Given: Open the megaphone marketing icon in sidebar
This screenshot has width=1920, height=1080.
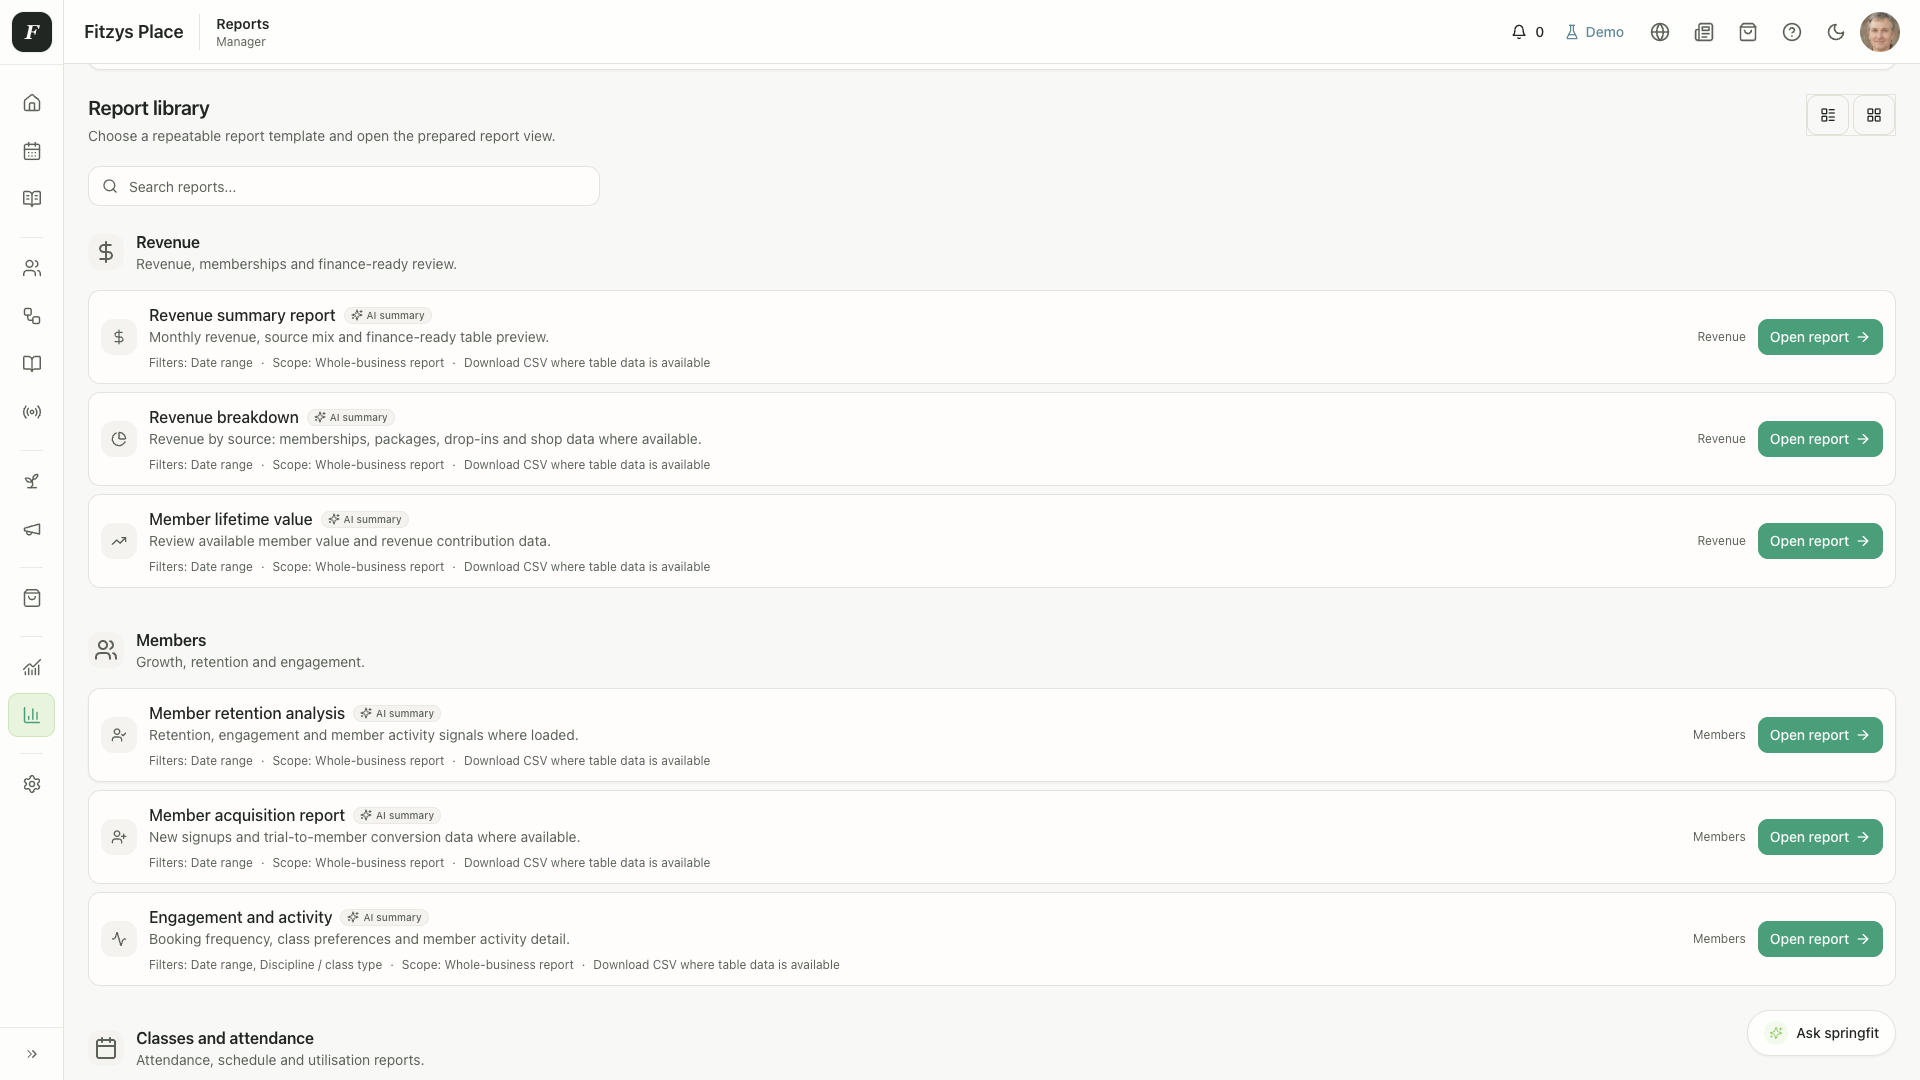Looking at the screenshot, I should point(32,529).
